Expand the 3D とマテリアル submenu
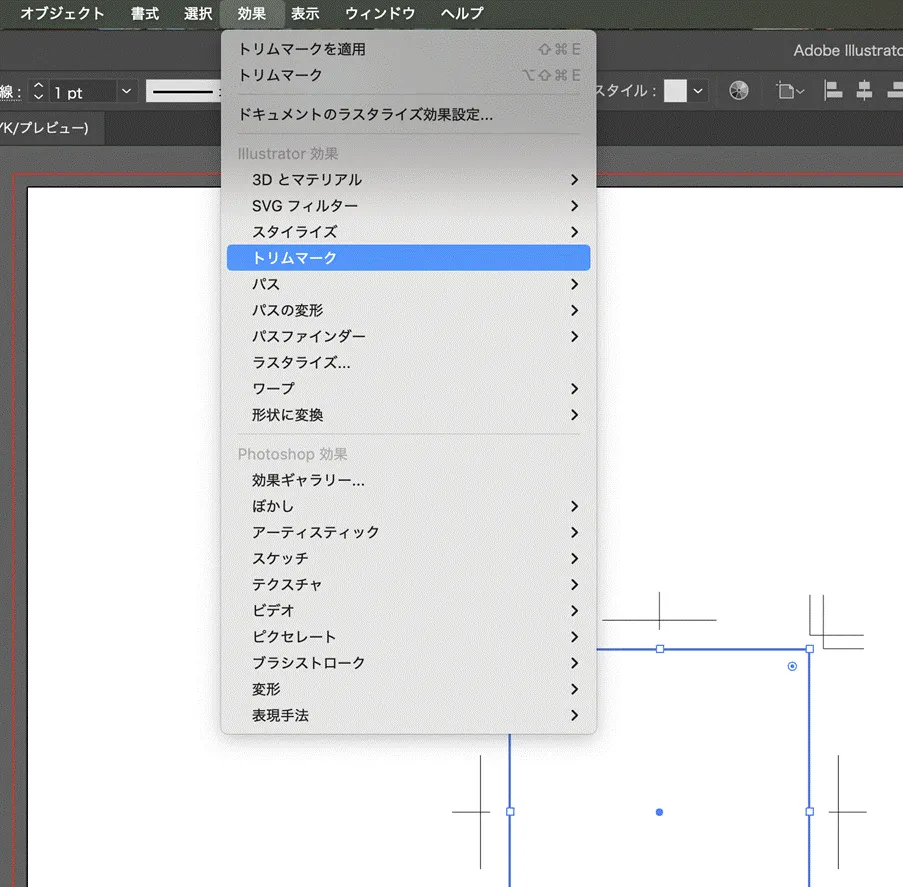This screenshot has height=887, width=903. click(x=408, y=180)
